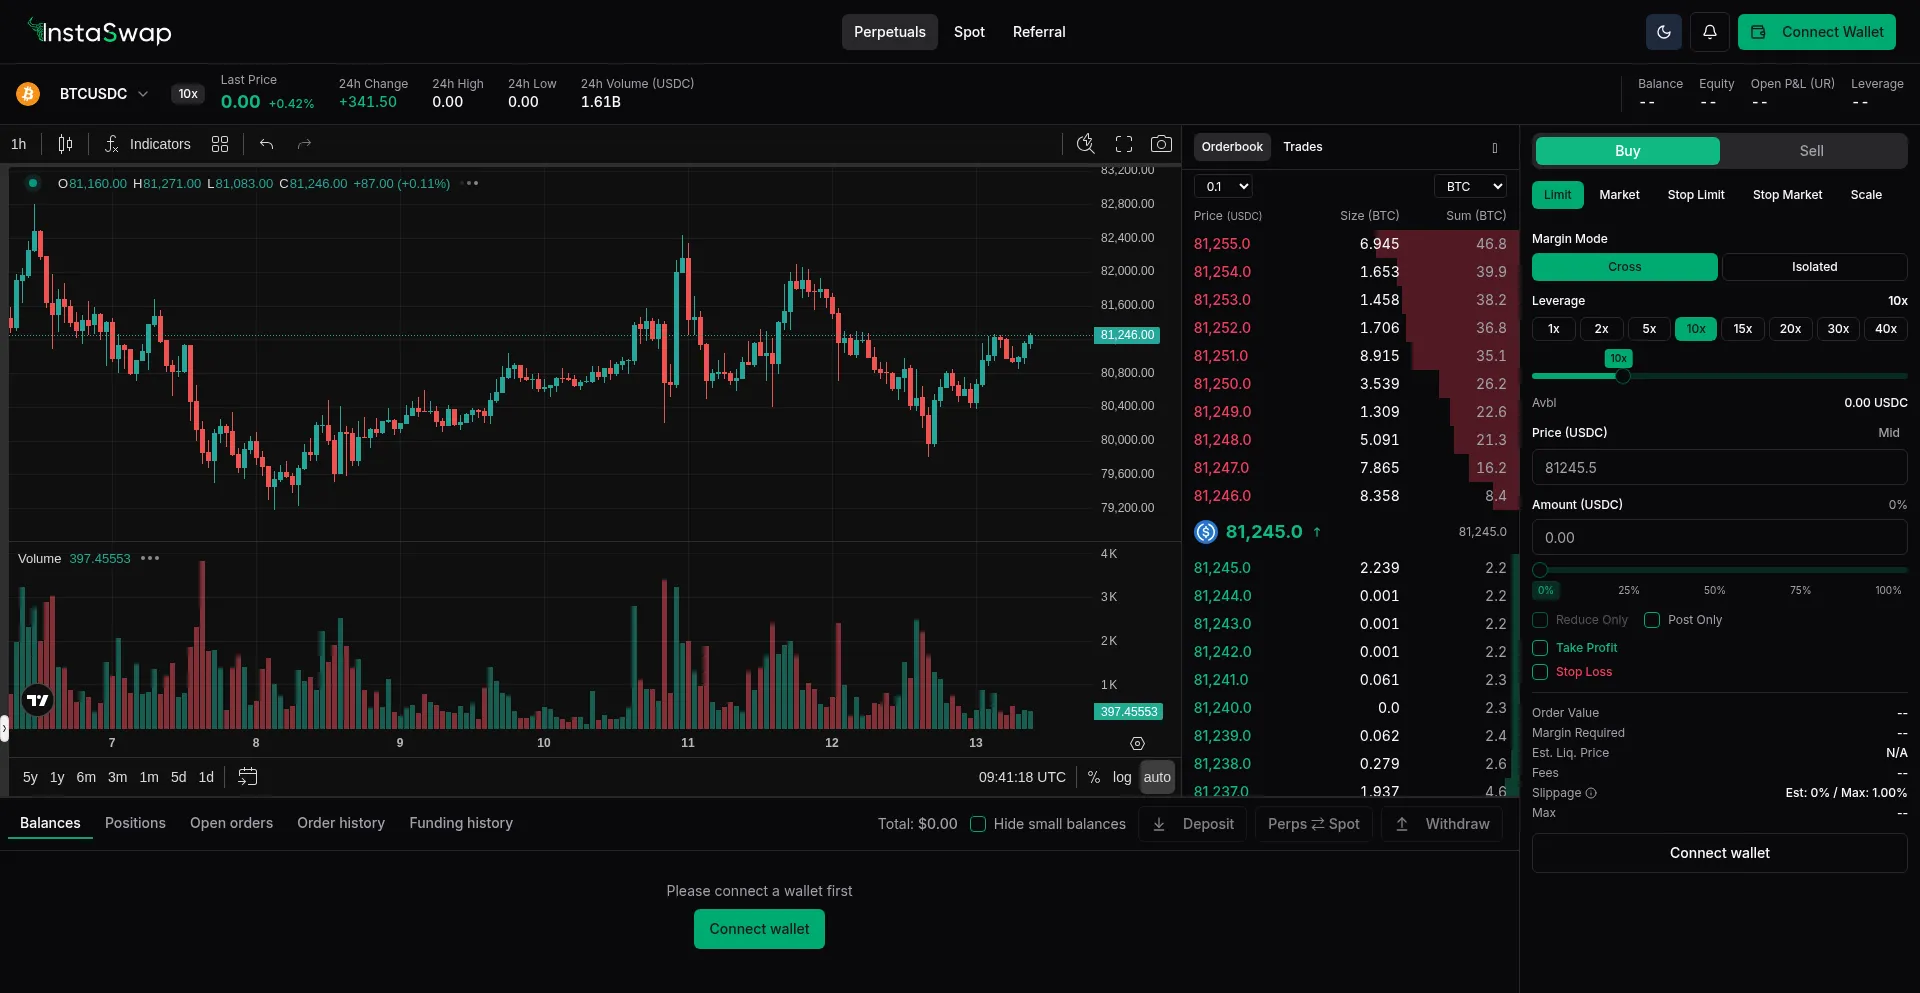Screen dimensions: 1920x993
Task: Toggle log scale on chart
Action: pos(1122,777)
